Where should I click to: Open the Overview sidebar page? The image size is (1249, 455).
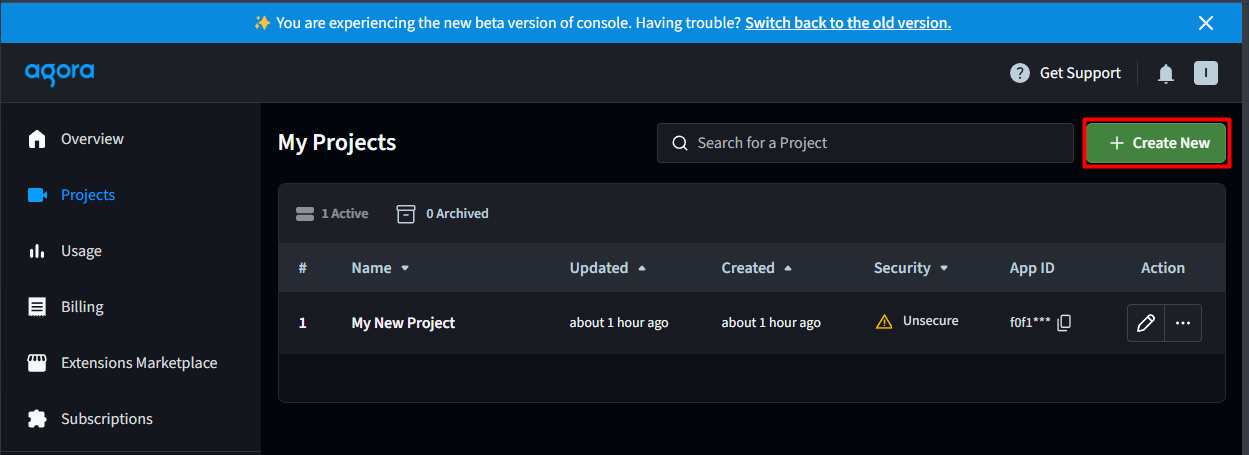92,139
